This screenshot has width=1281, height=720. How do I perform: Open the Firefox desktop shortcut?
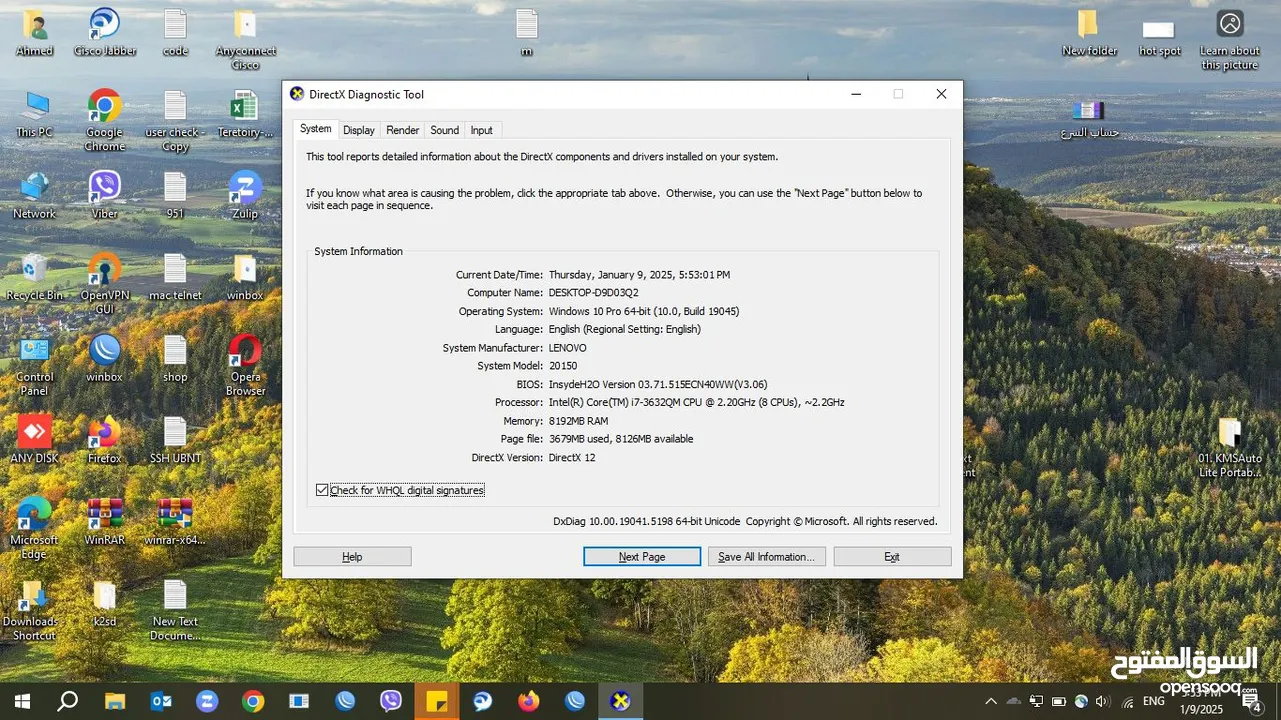[105, 439]
